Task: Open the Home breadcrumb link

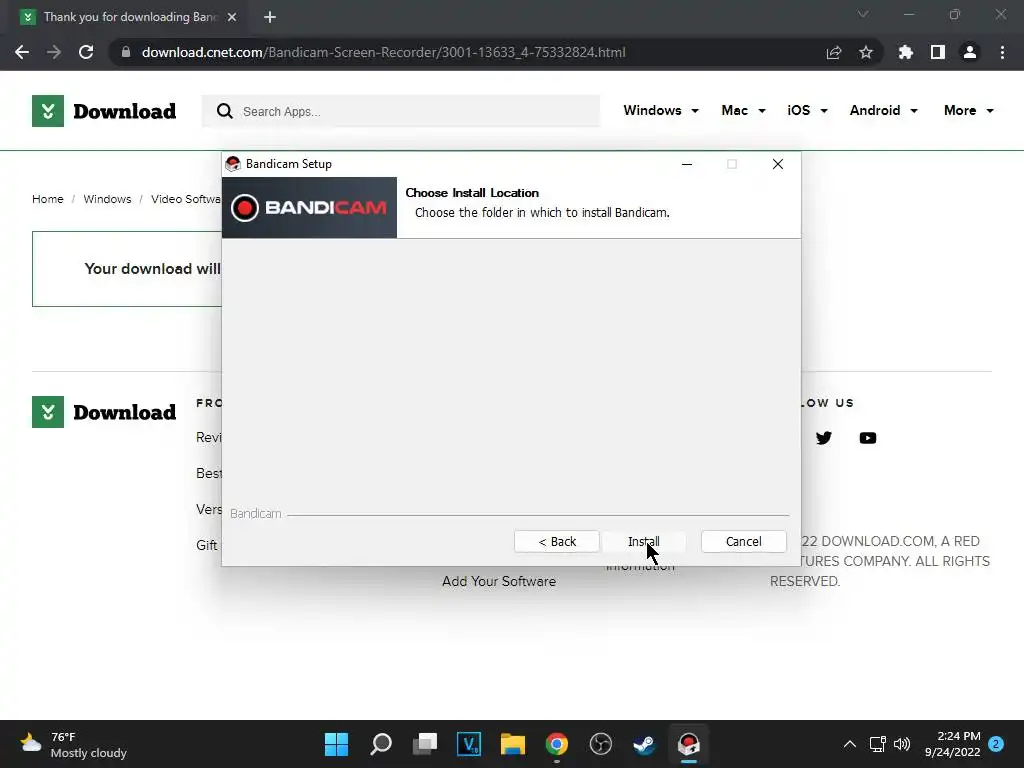Action: (x=48, y=199)
